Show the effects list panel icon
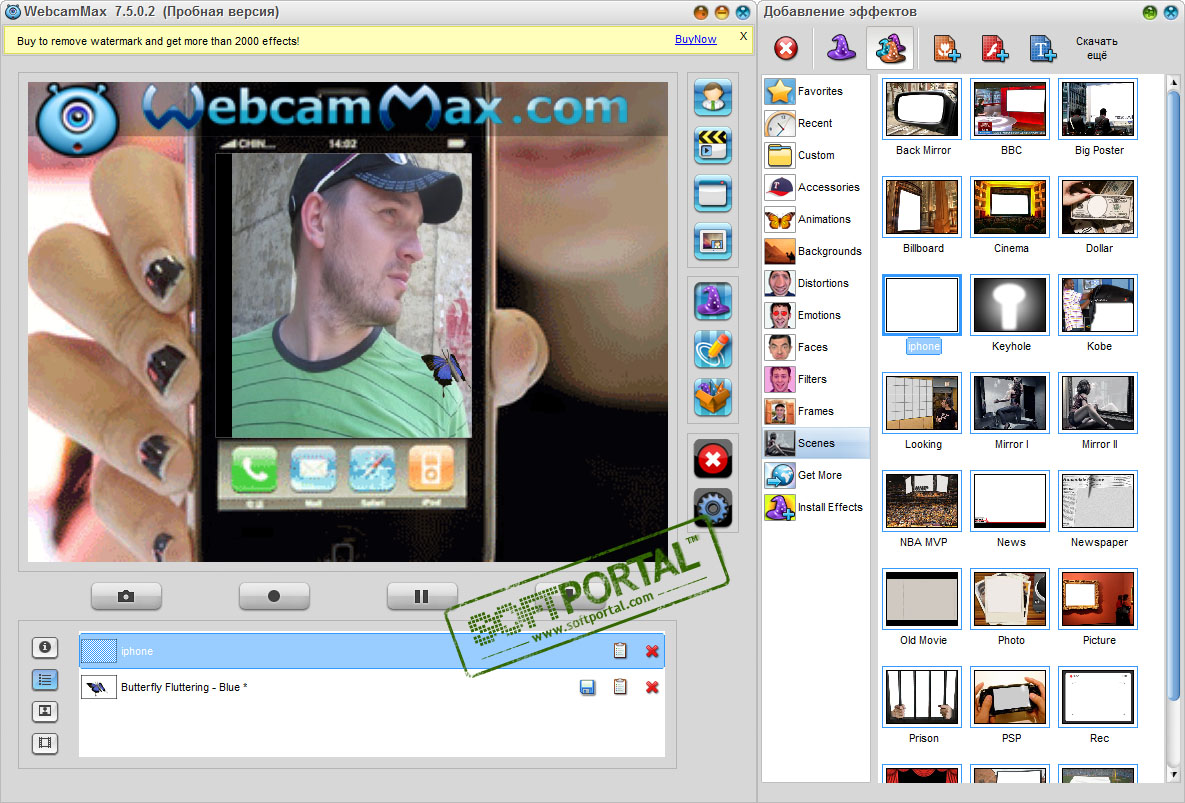The image size is (1185, 803). tap(45, 680)
